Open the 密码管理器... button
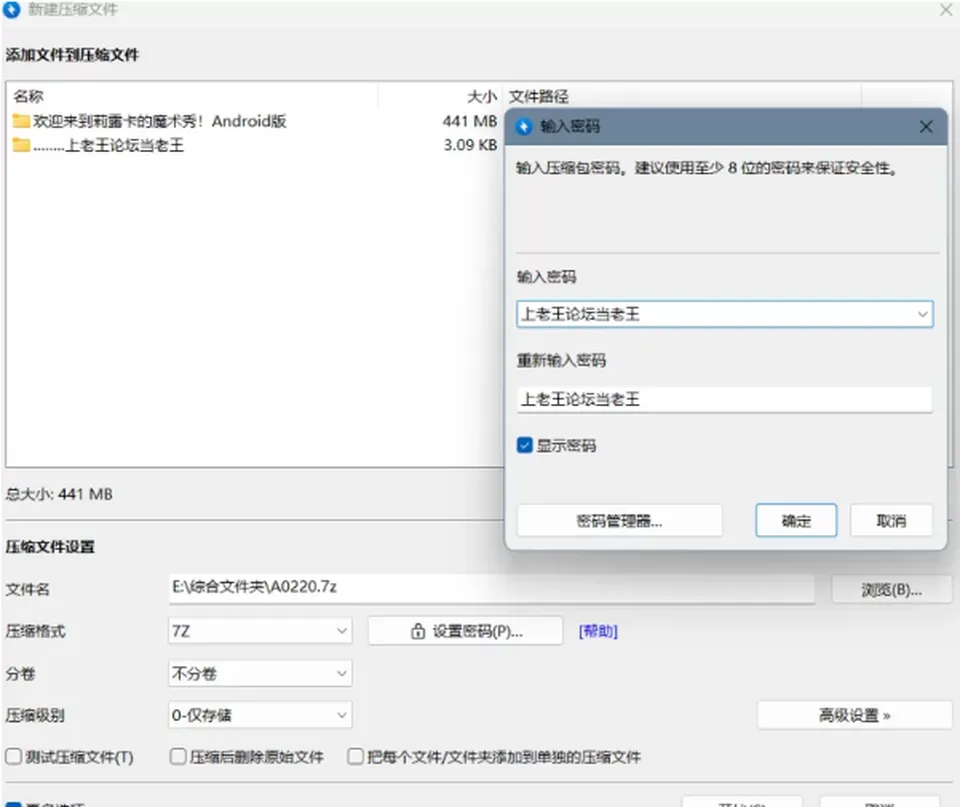This screenshot has width=960, height=807. point(620,521)
